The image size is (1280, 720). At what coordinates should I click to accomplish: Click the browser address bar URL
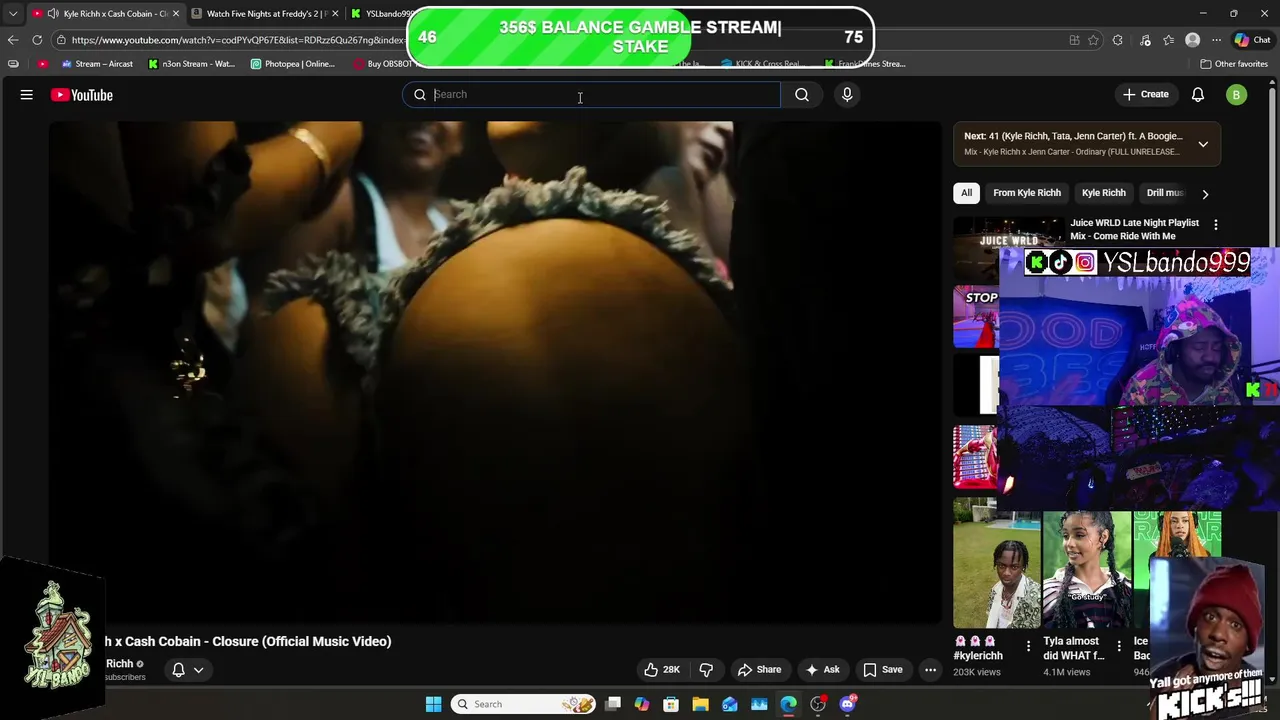pos(237,40)
